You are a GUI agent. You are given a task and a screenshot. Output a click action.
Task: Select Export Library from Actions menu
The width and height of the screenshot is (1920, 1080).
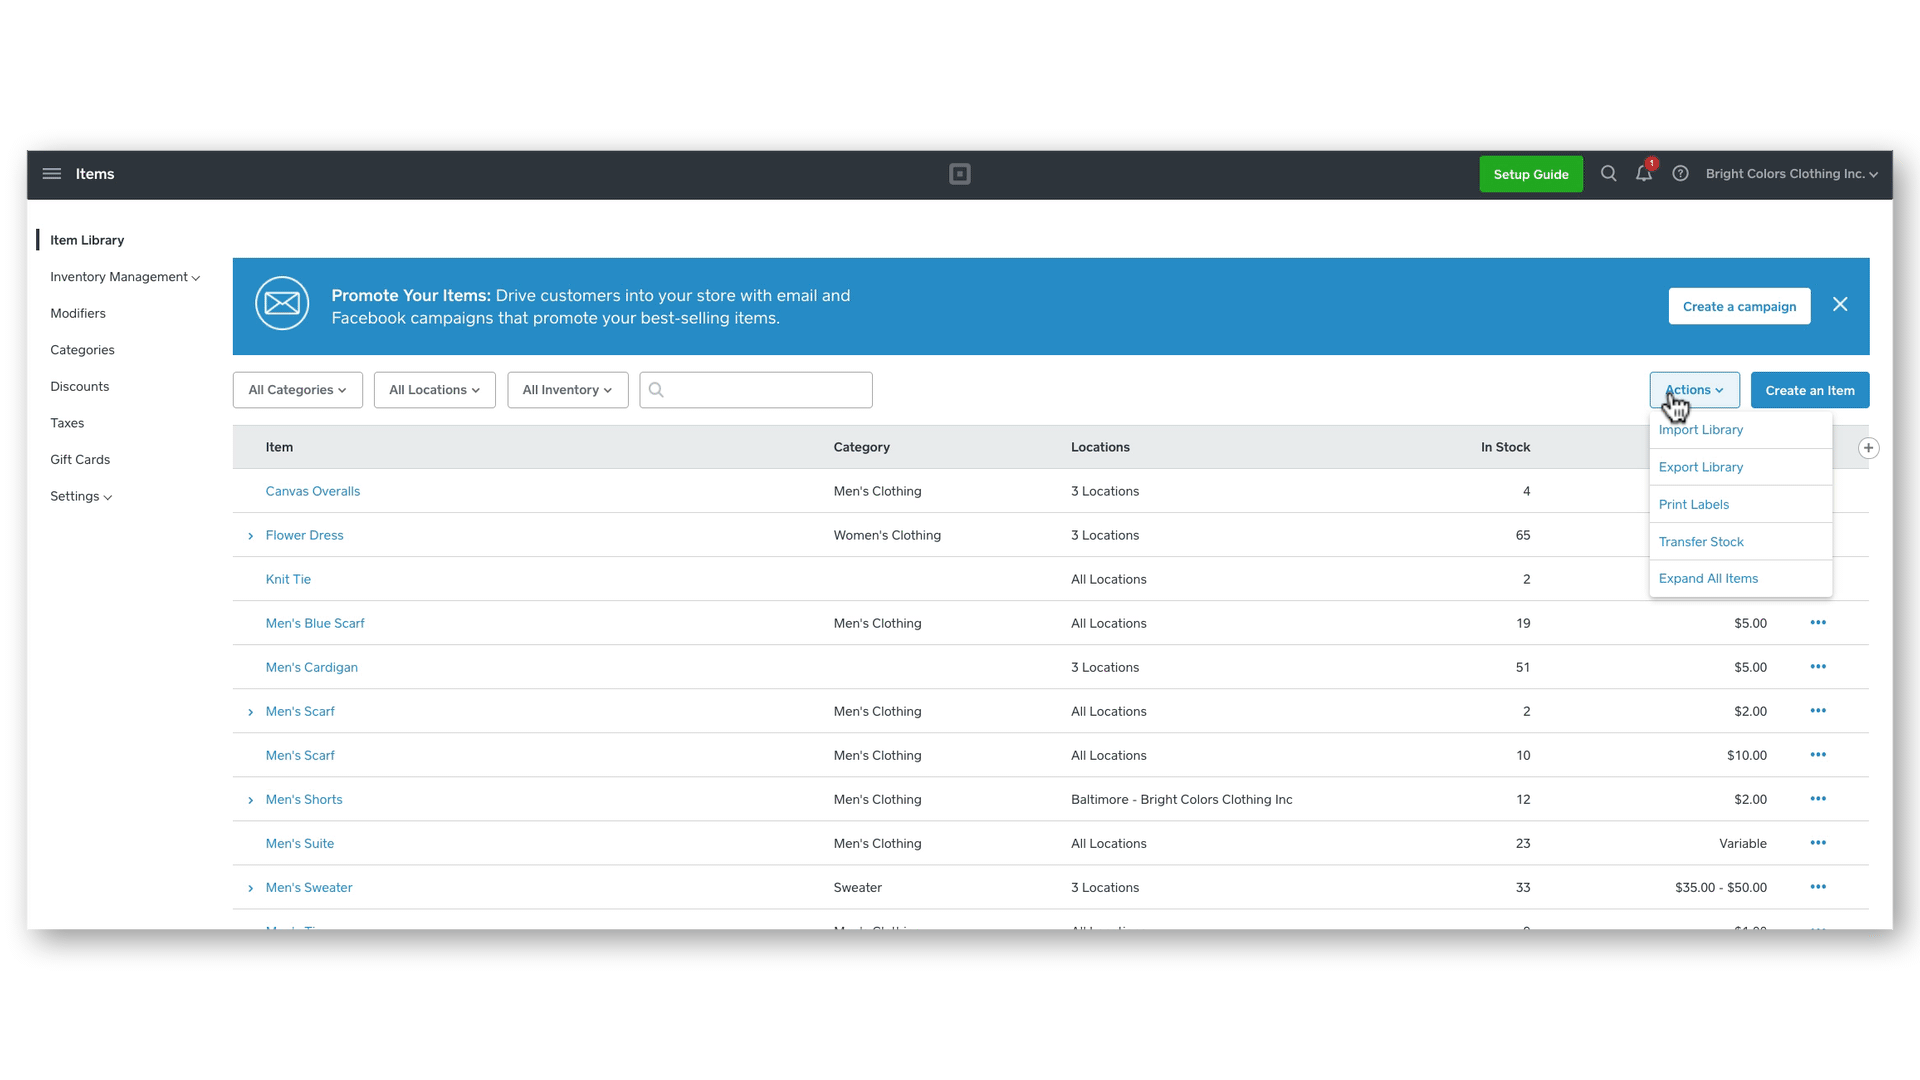click(x=1700, y=467)
